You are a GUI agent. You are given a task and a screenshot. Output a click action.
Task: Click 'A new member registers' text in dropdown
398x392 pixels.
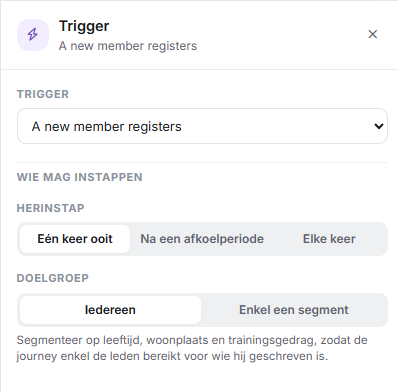(x=107, y=126)
